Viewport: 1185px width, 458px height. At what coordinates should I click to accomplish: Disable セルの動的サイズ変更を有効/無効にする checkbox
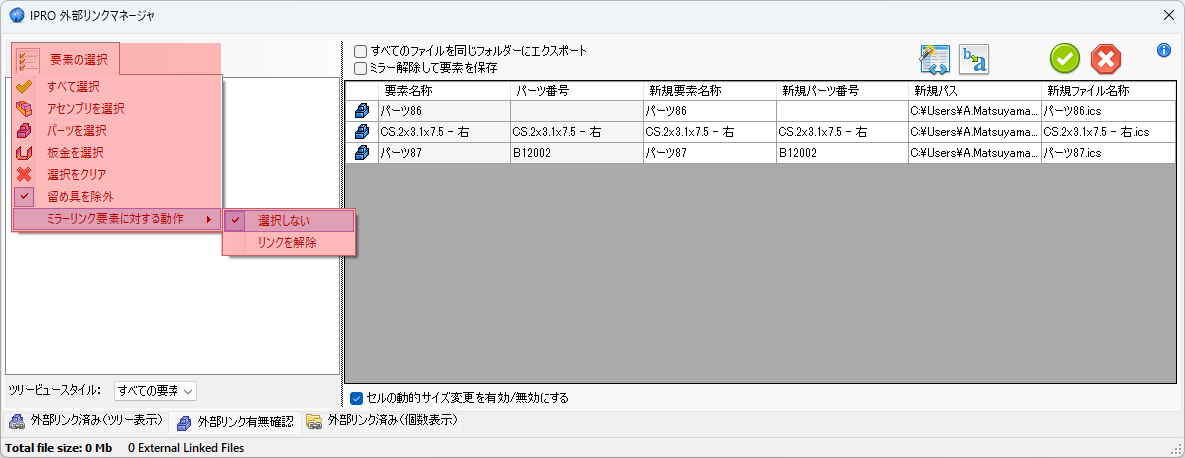point(357,398)
